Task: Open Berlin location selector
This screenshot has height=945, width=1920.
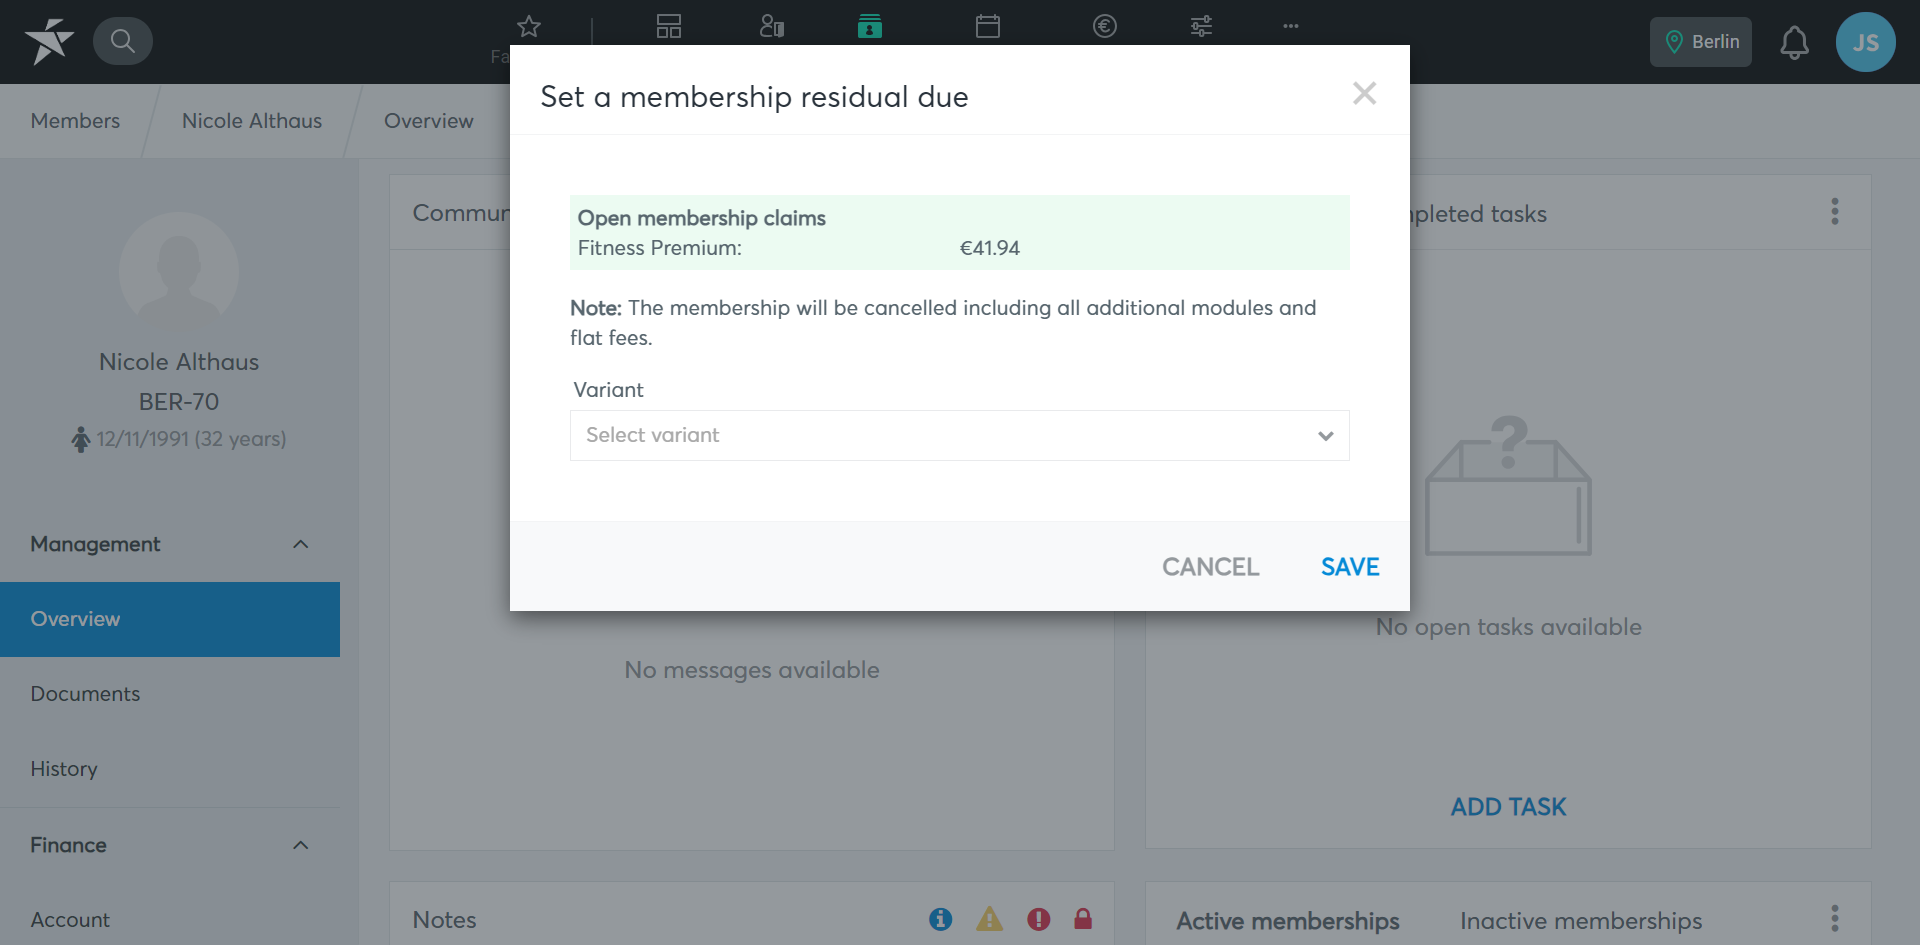Action: [1701, 42]
